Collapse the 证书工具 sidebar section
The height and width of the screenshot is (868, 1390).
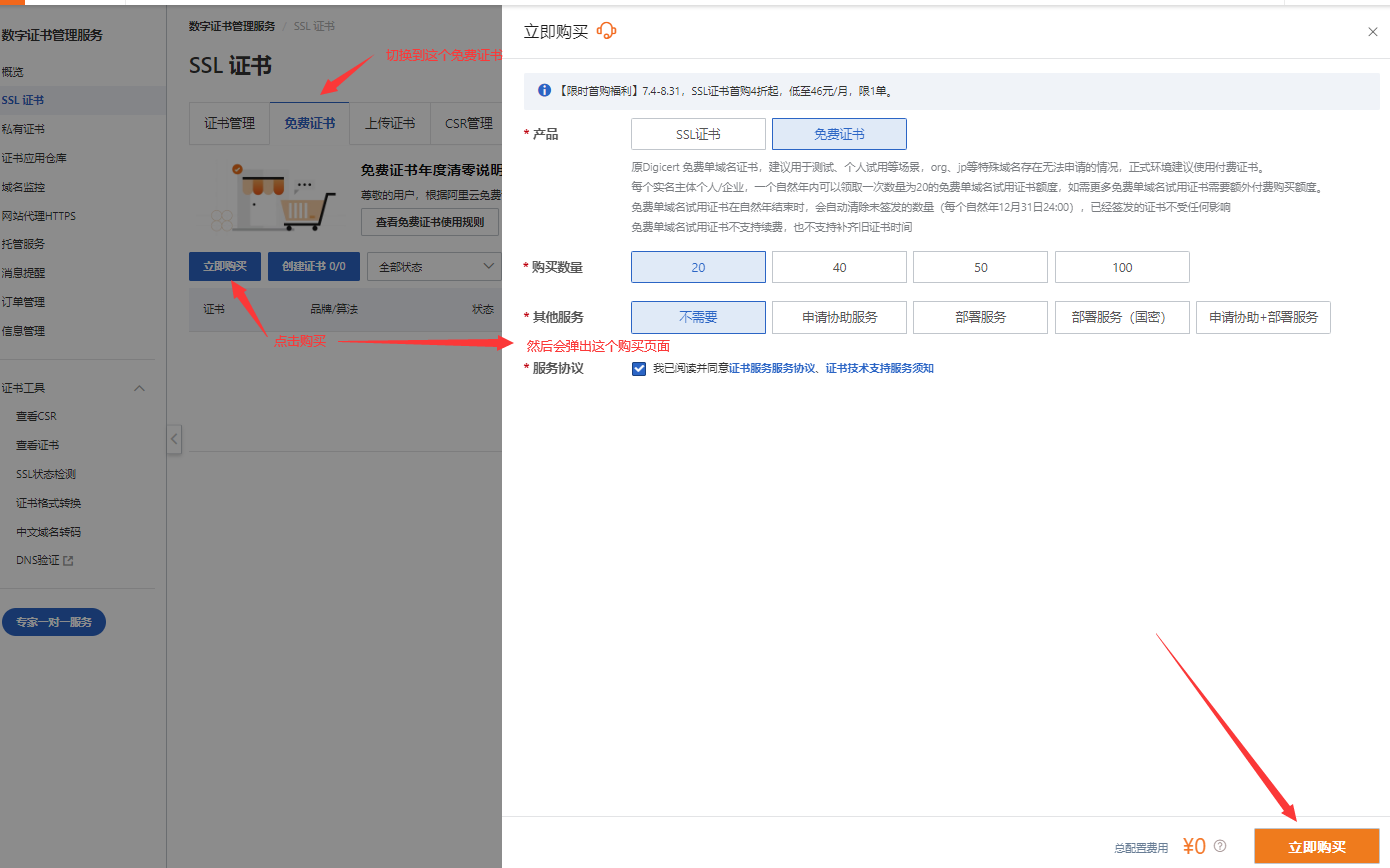[139, 388]
